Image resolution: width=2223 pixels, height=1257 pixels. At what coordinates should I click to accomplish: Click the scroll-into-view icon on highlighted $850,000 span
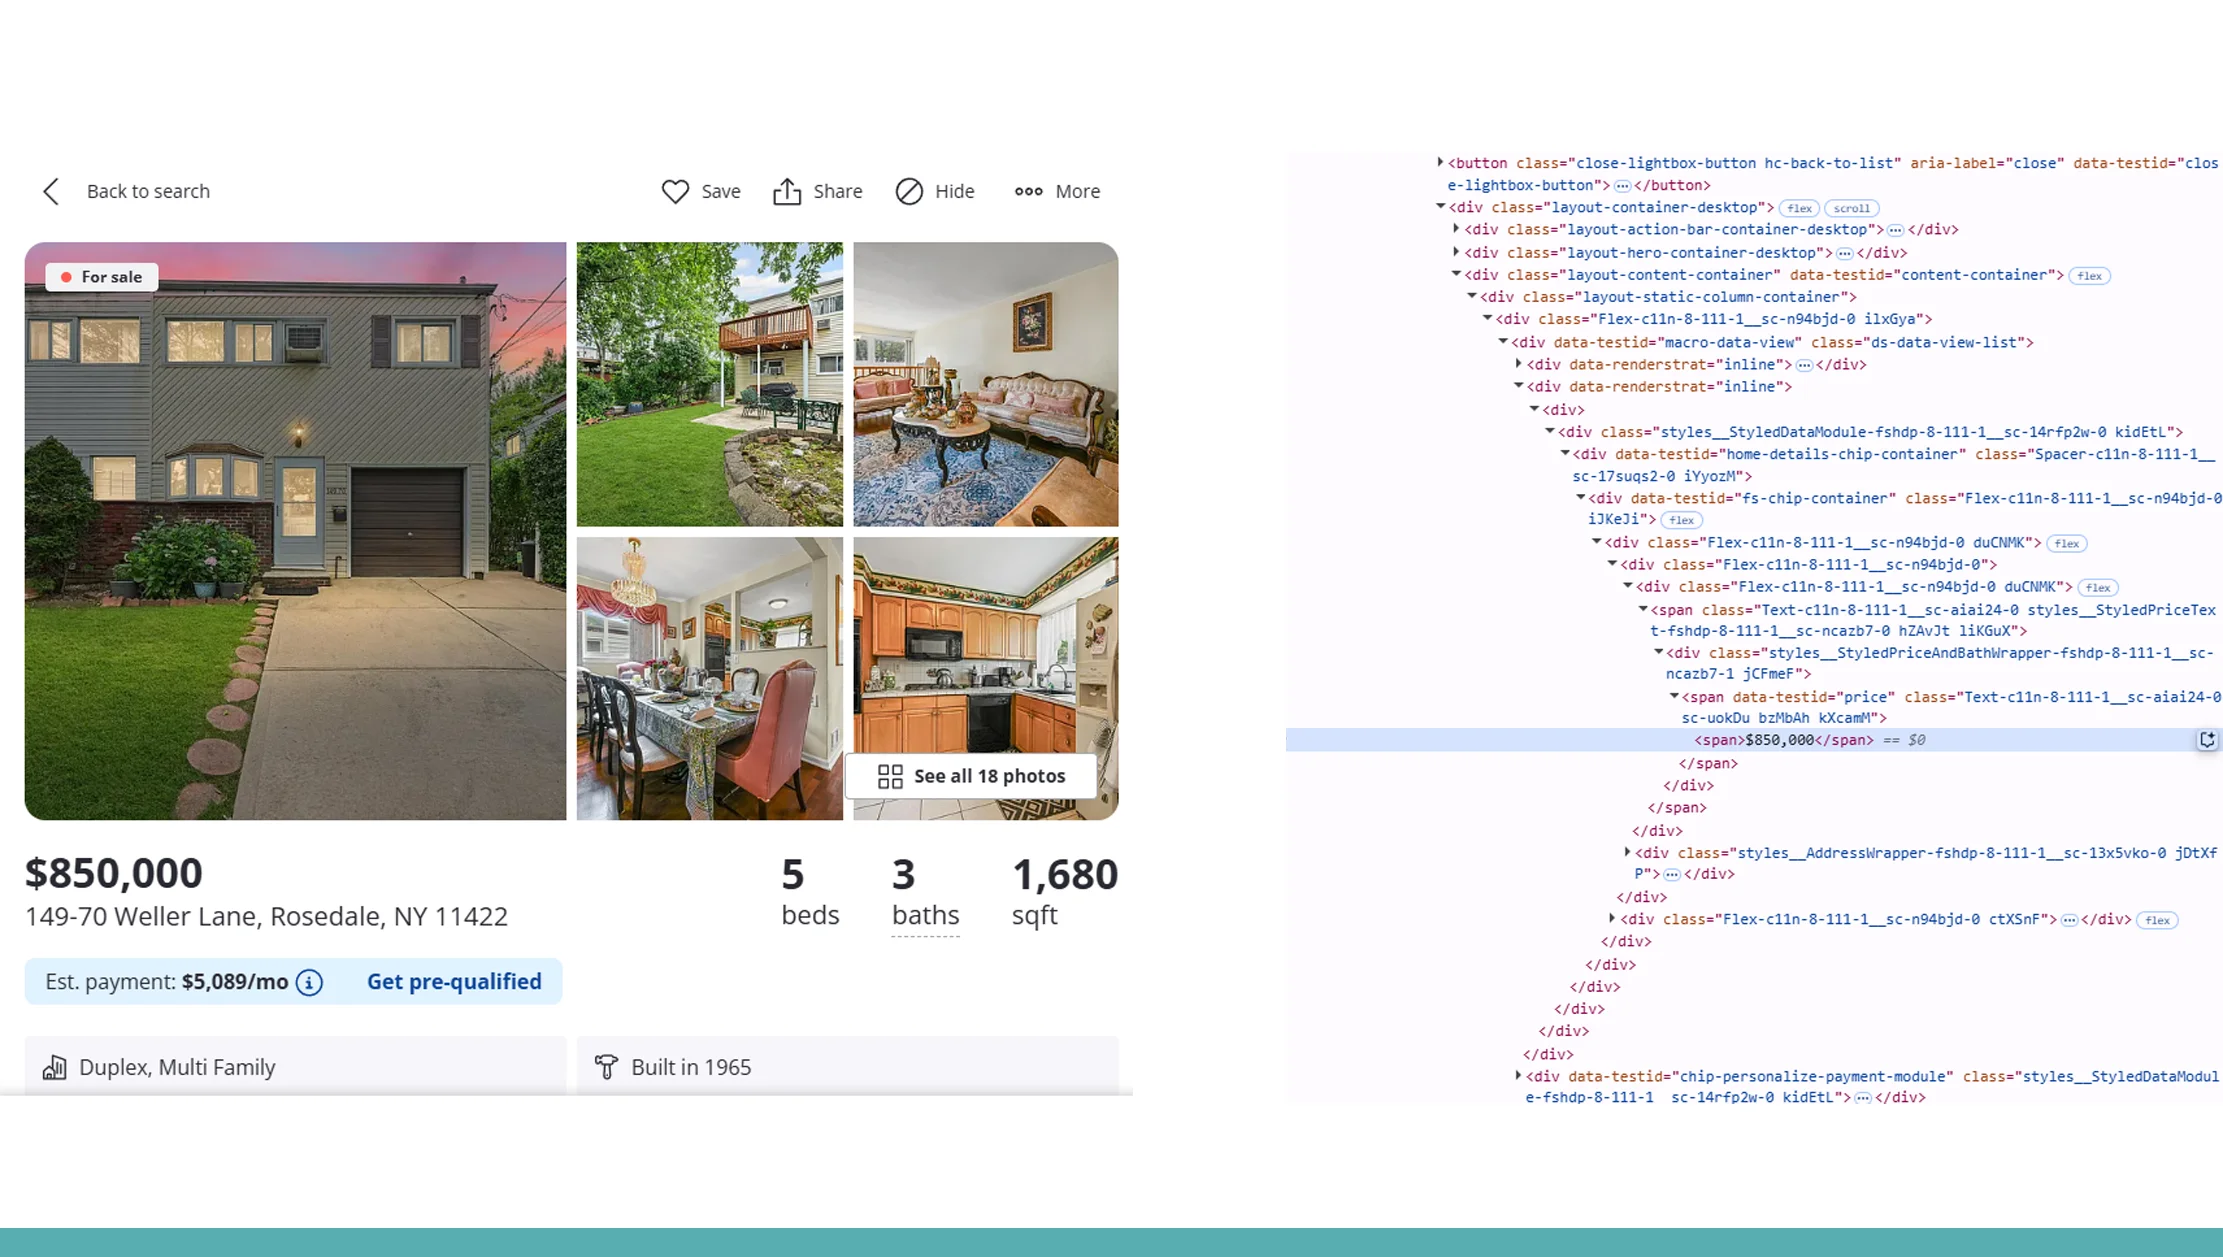pyautogui.click(x=2208, y=740)
